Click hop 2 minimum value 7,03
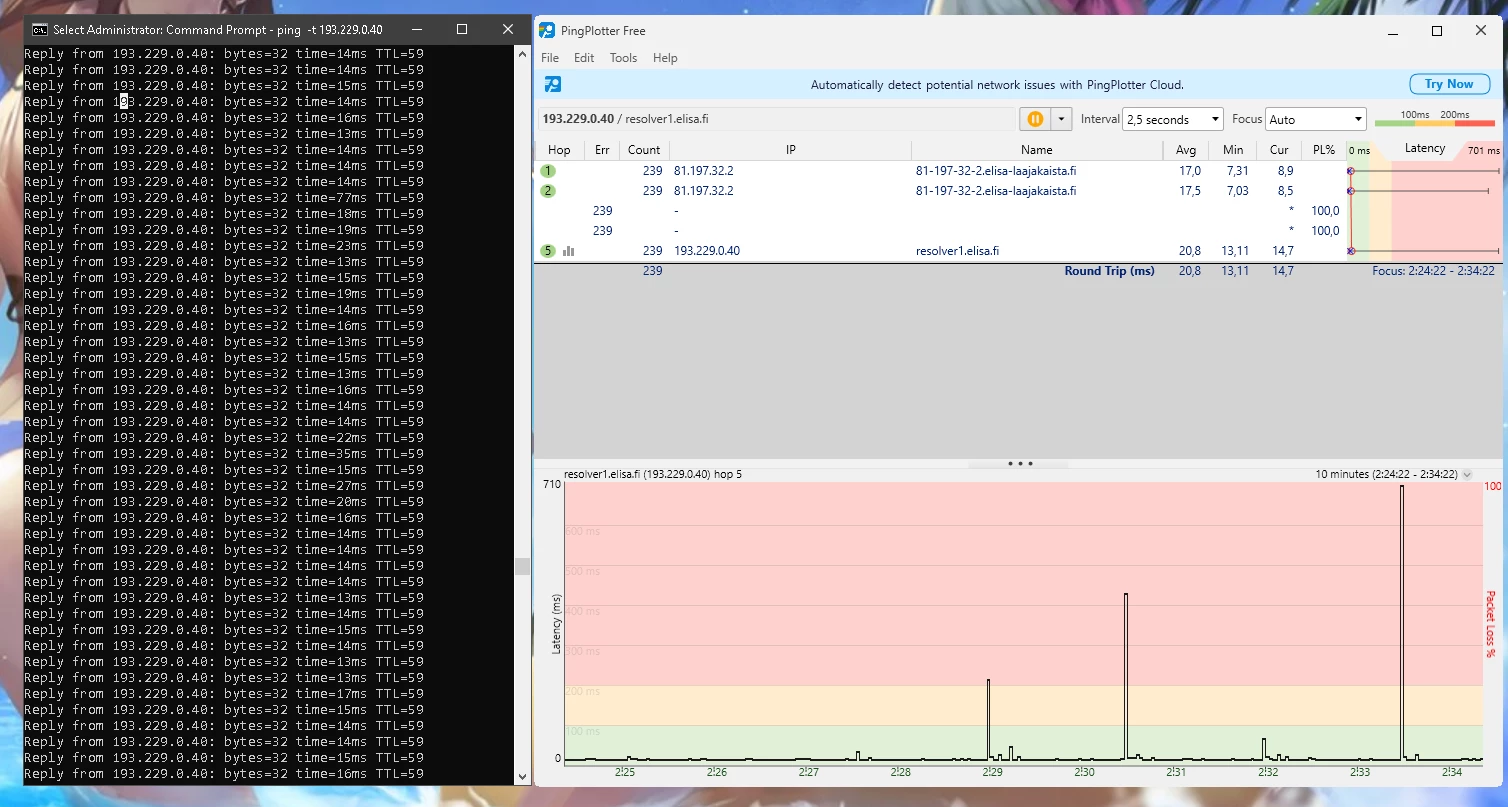 click(x=1238, y=191)
